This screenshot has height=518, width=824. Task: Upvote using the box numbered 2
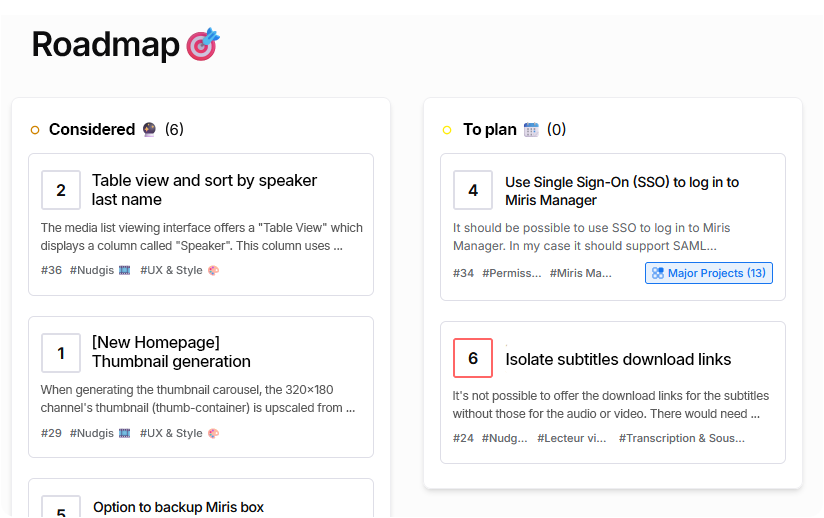coord(61,190)
